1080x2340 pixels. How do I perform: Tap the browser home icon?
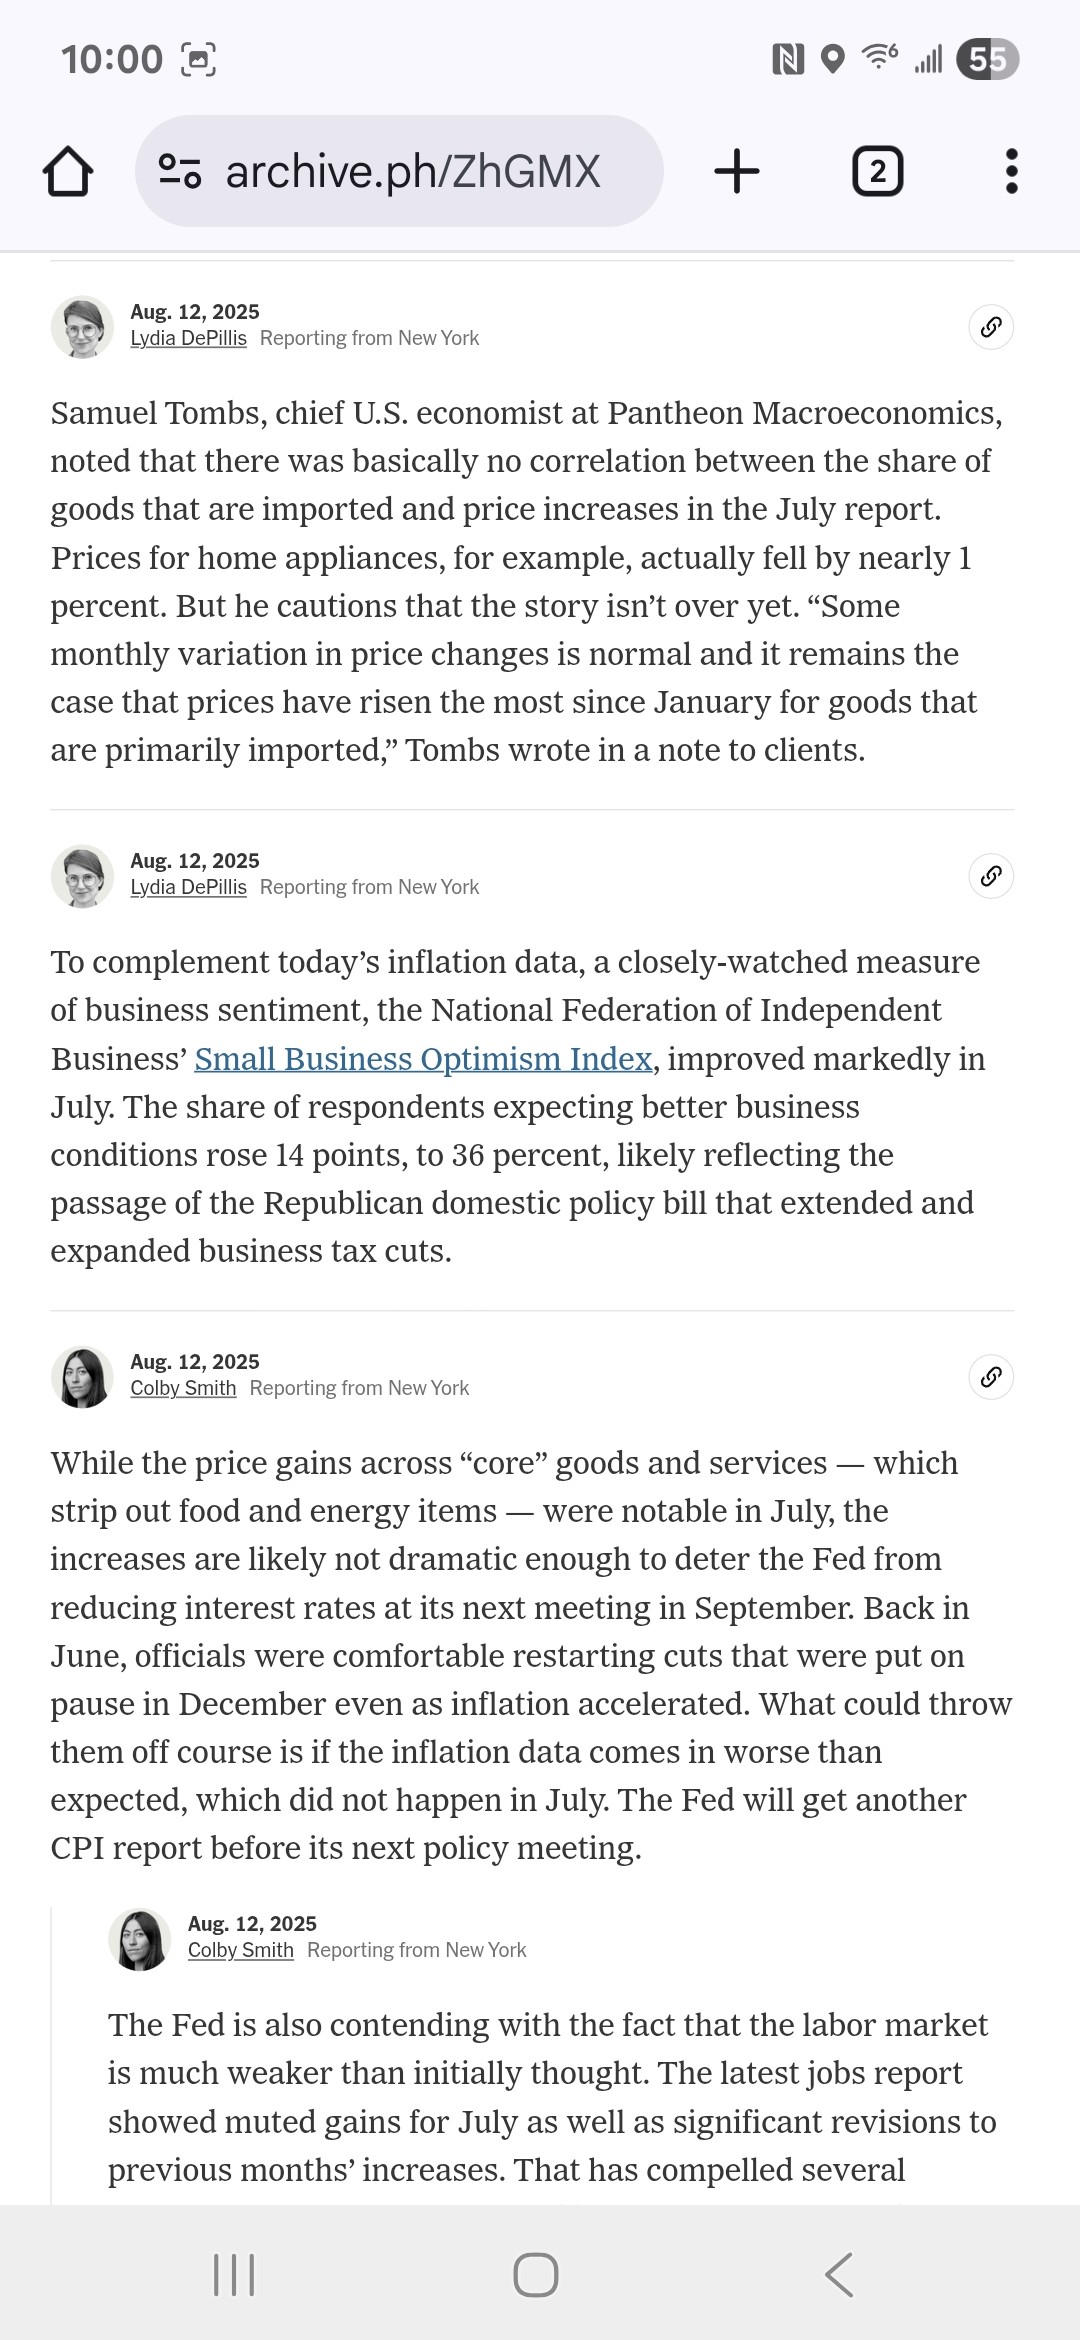(x=68, y=172)
